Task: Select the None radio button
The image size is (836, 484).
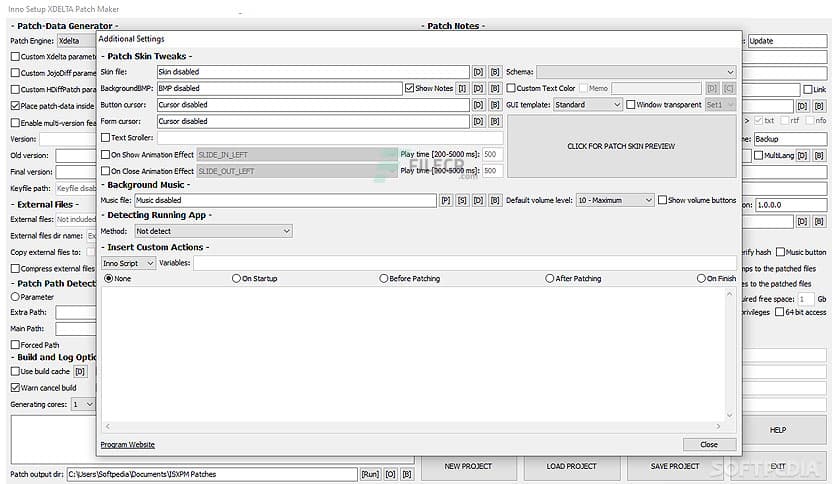Action: (109, 278)
